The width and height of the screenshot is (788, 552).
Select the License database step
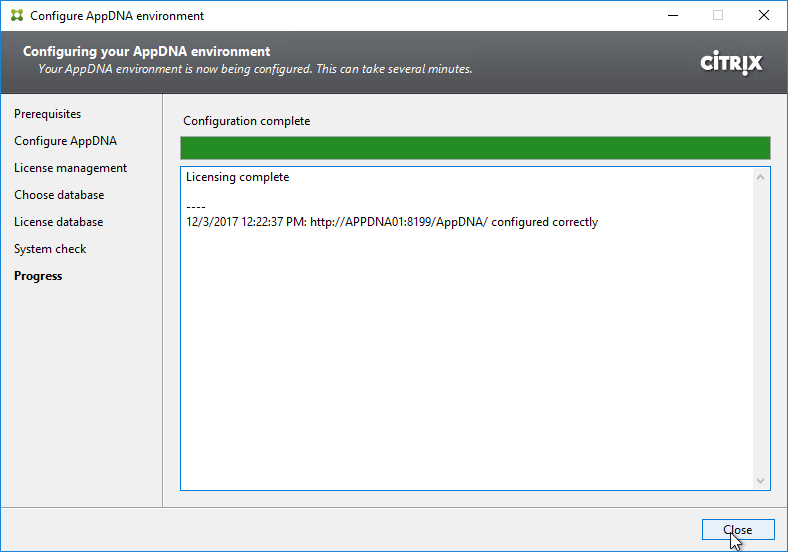tap(58, 222)
